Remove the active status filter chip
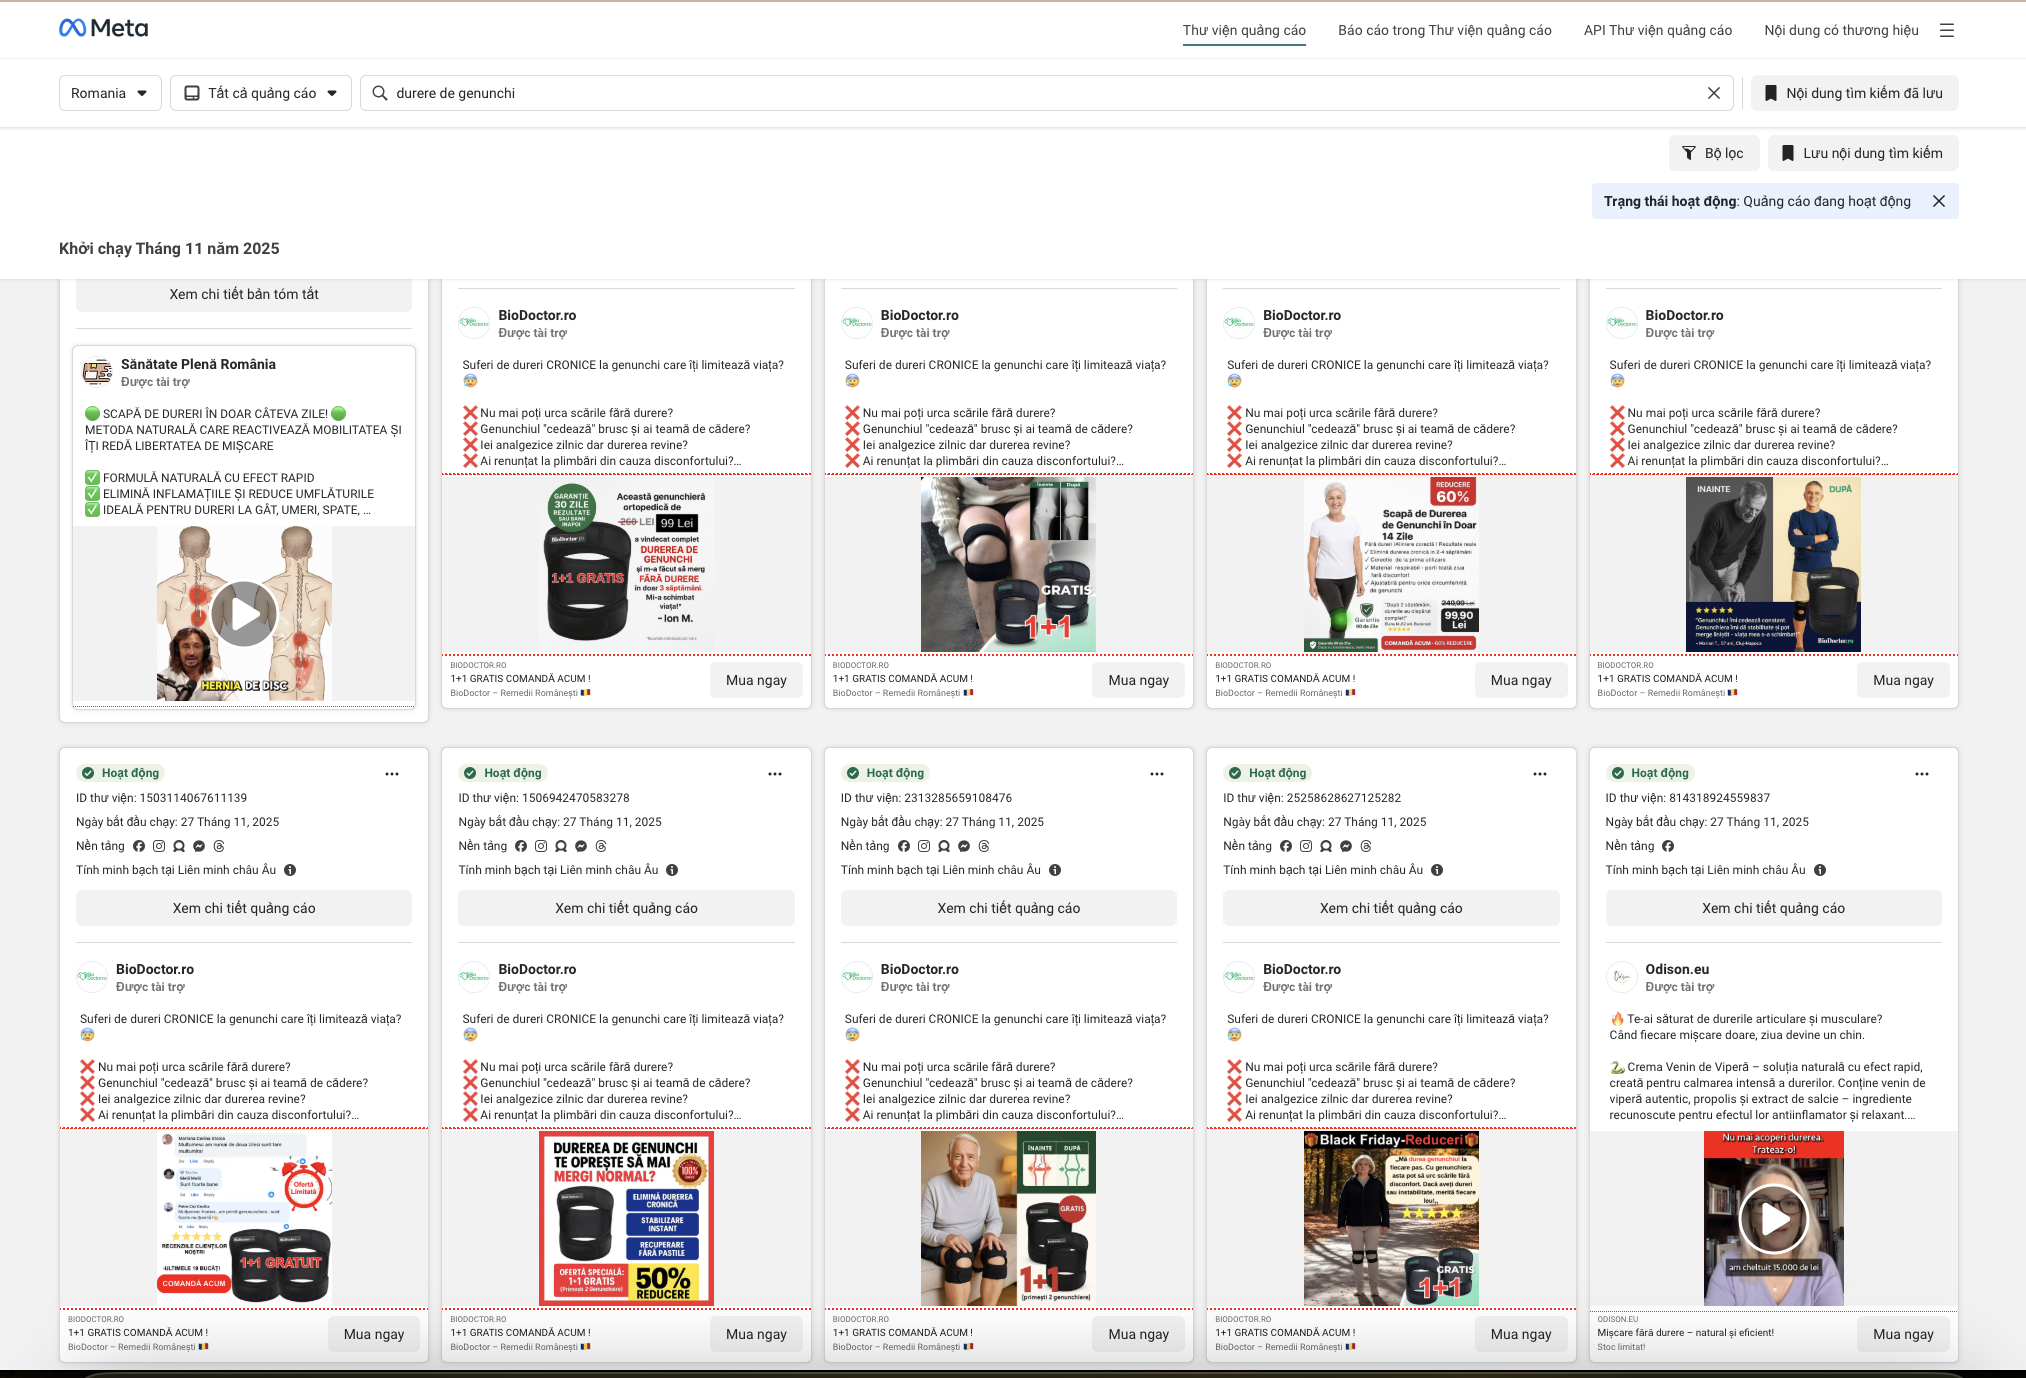 click(1938, 201)
